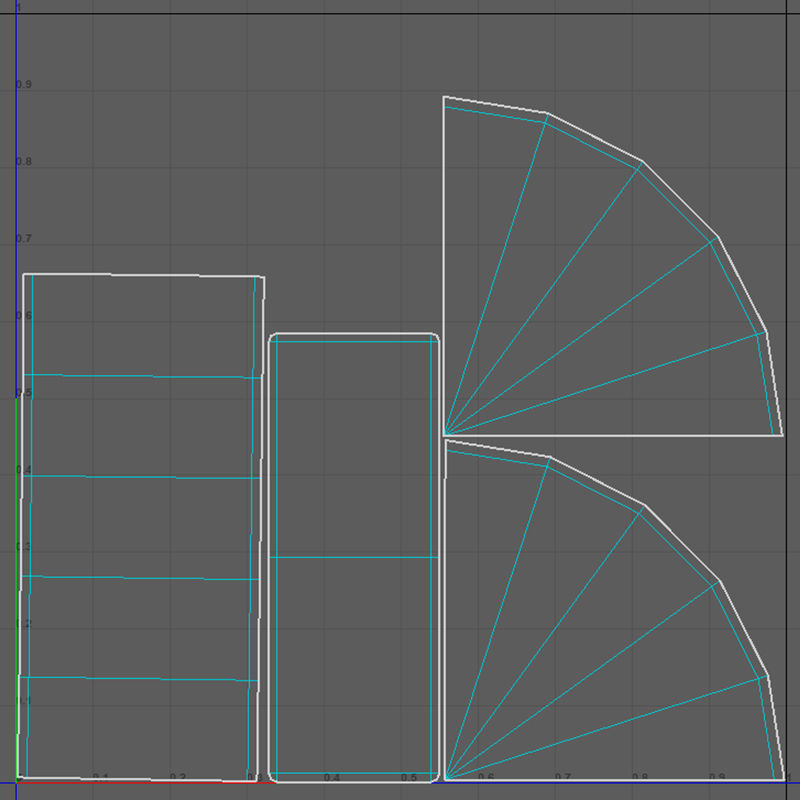Select the tall left rectangular UV shell
Image resolution: width=800 pixels, height=800 pixels.
[x=140, y=527]
